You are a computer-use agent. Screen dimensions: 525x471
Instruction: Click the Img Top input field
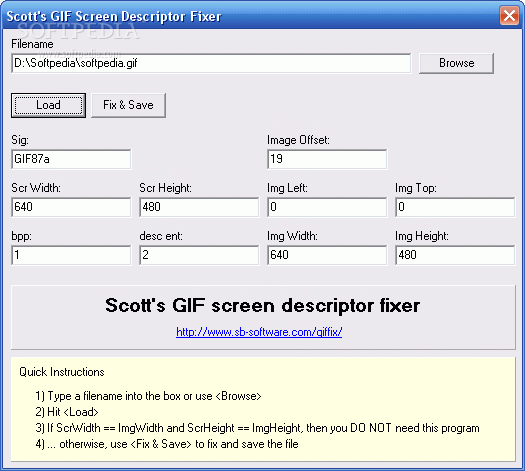[455, 207]
